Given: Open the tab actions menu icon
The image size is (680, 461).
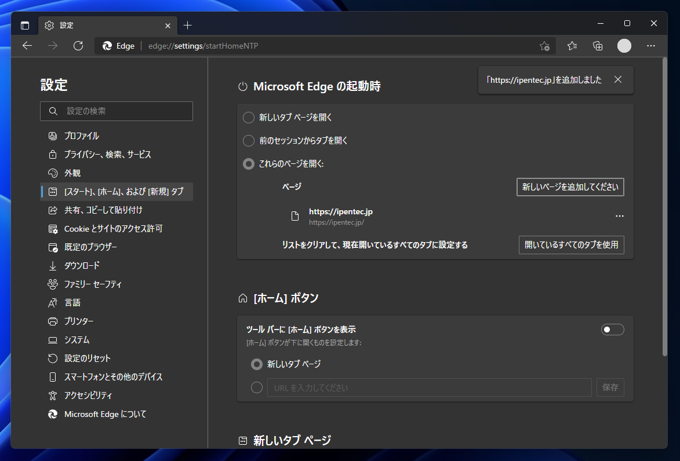Looking at the screenshot, I should [x=25, y=26].
